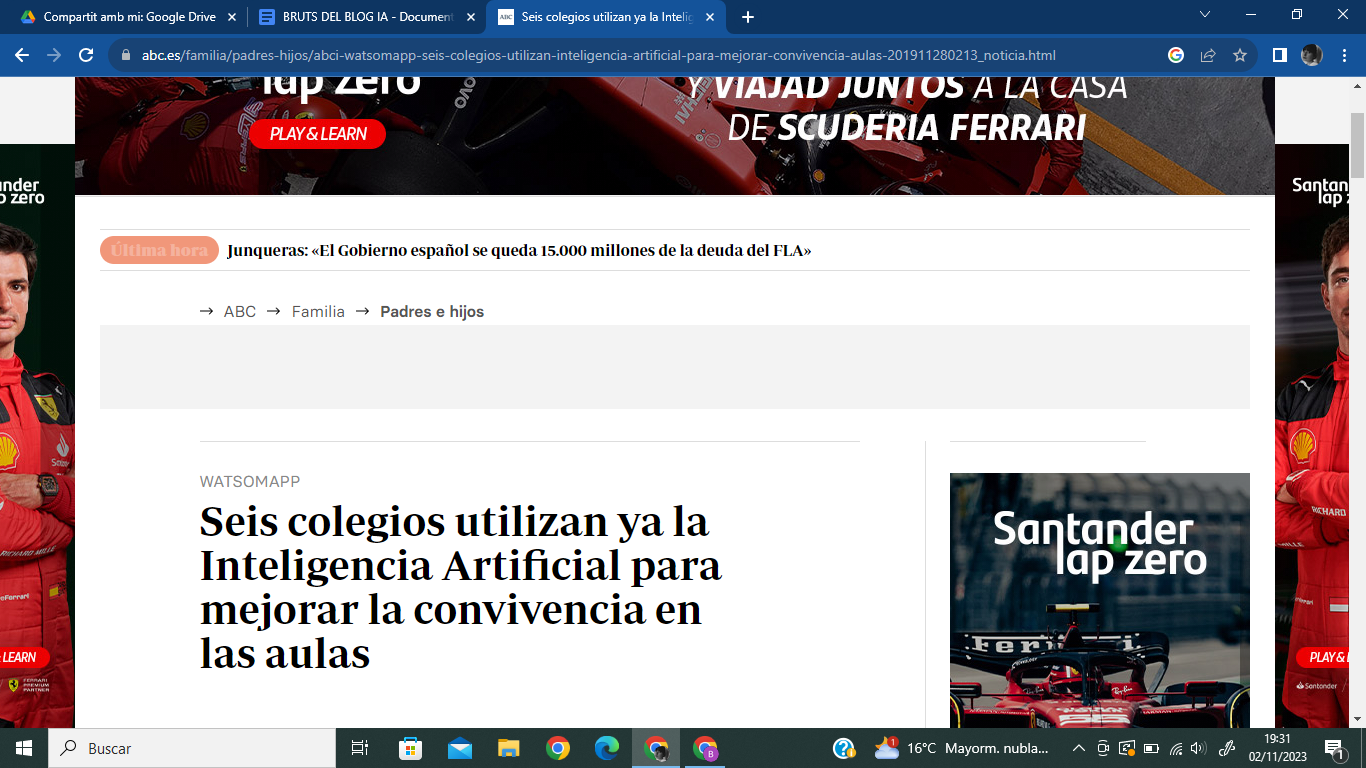Open the Chrome profile avatar menu
The height and width of the screenshot is (768, 1366).
click(x=1311, y=55)
